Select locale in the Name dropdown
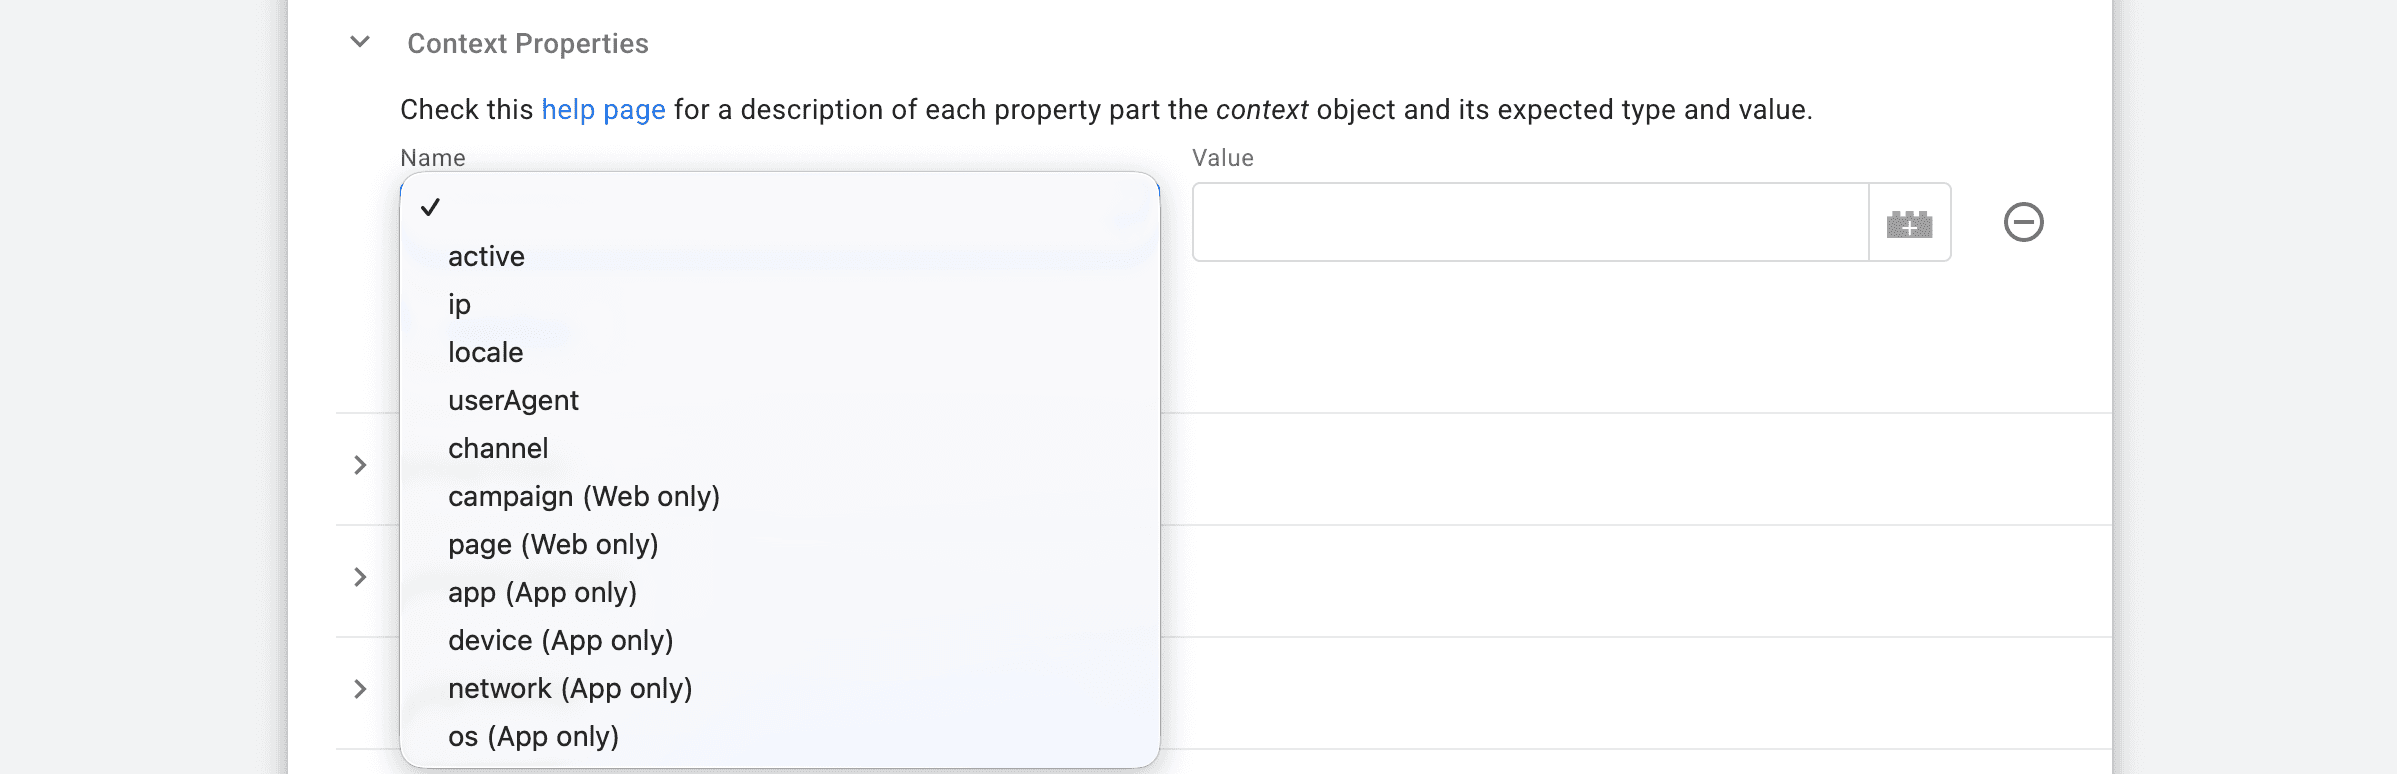The height and width of the screenshot is (774, 2397). pyautogui.click(x=485, y=353)
